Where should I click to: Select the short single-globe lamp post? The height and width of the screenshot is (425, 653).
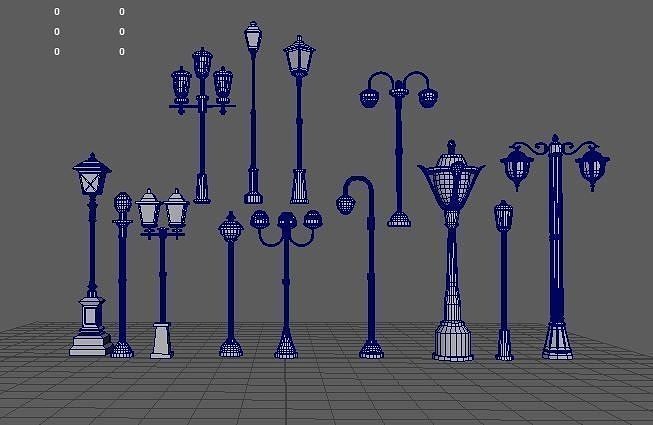pyautogui.click(x=231, y=284)
